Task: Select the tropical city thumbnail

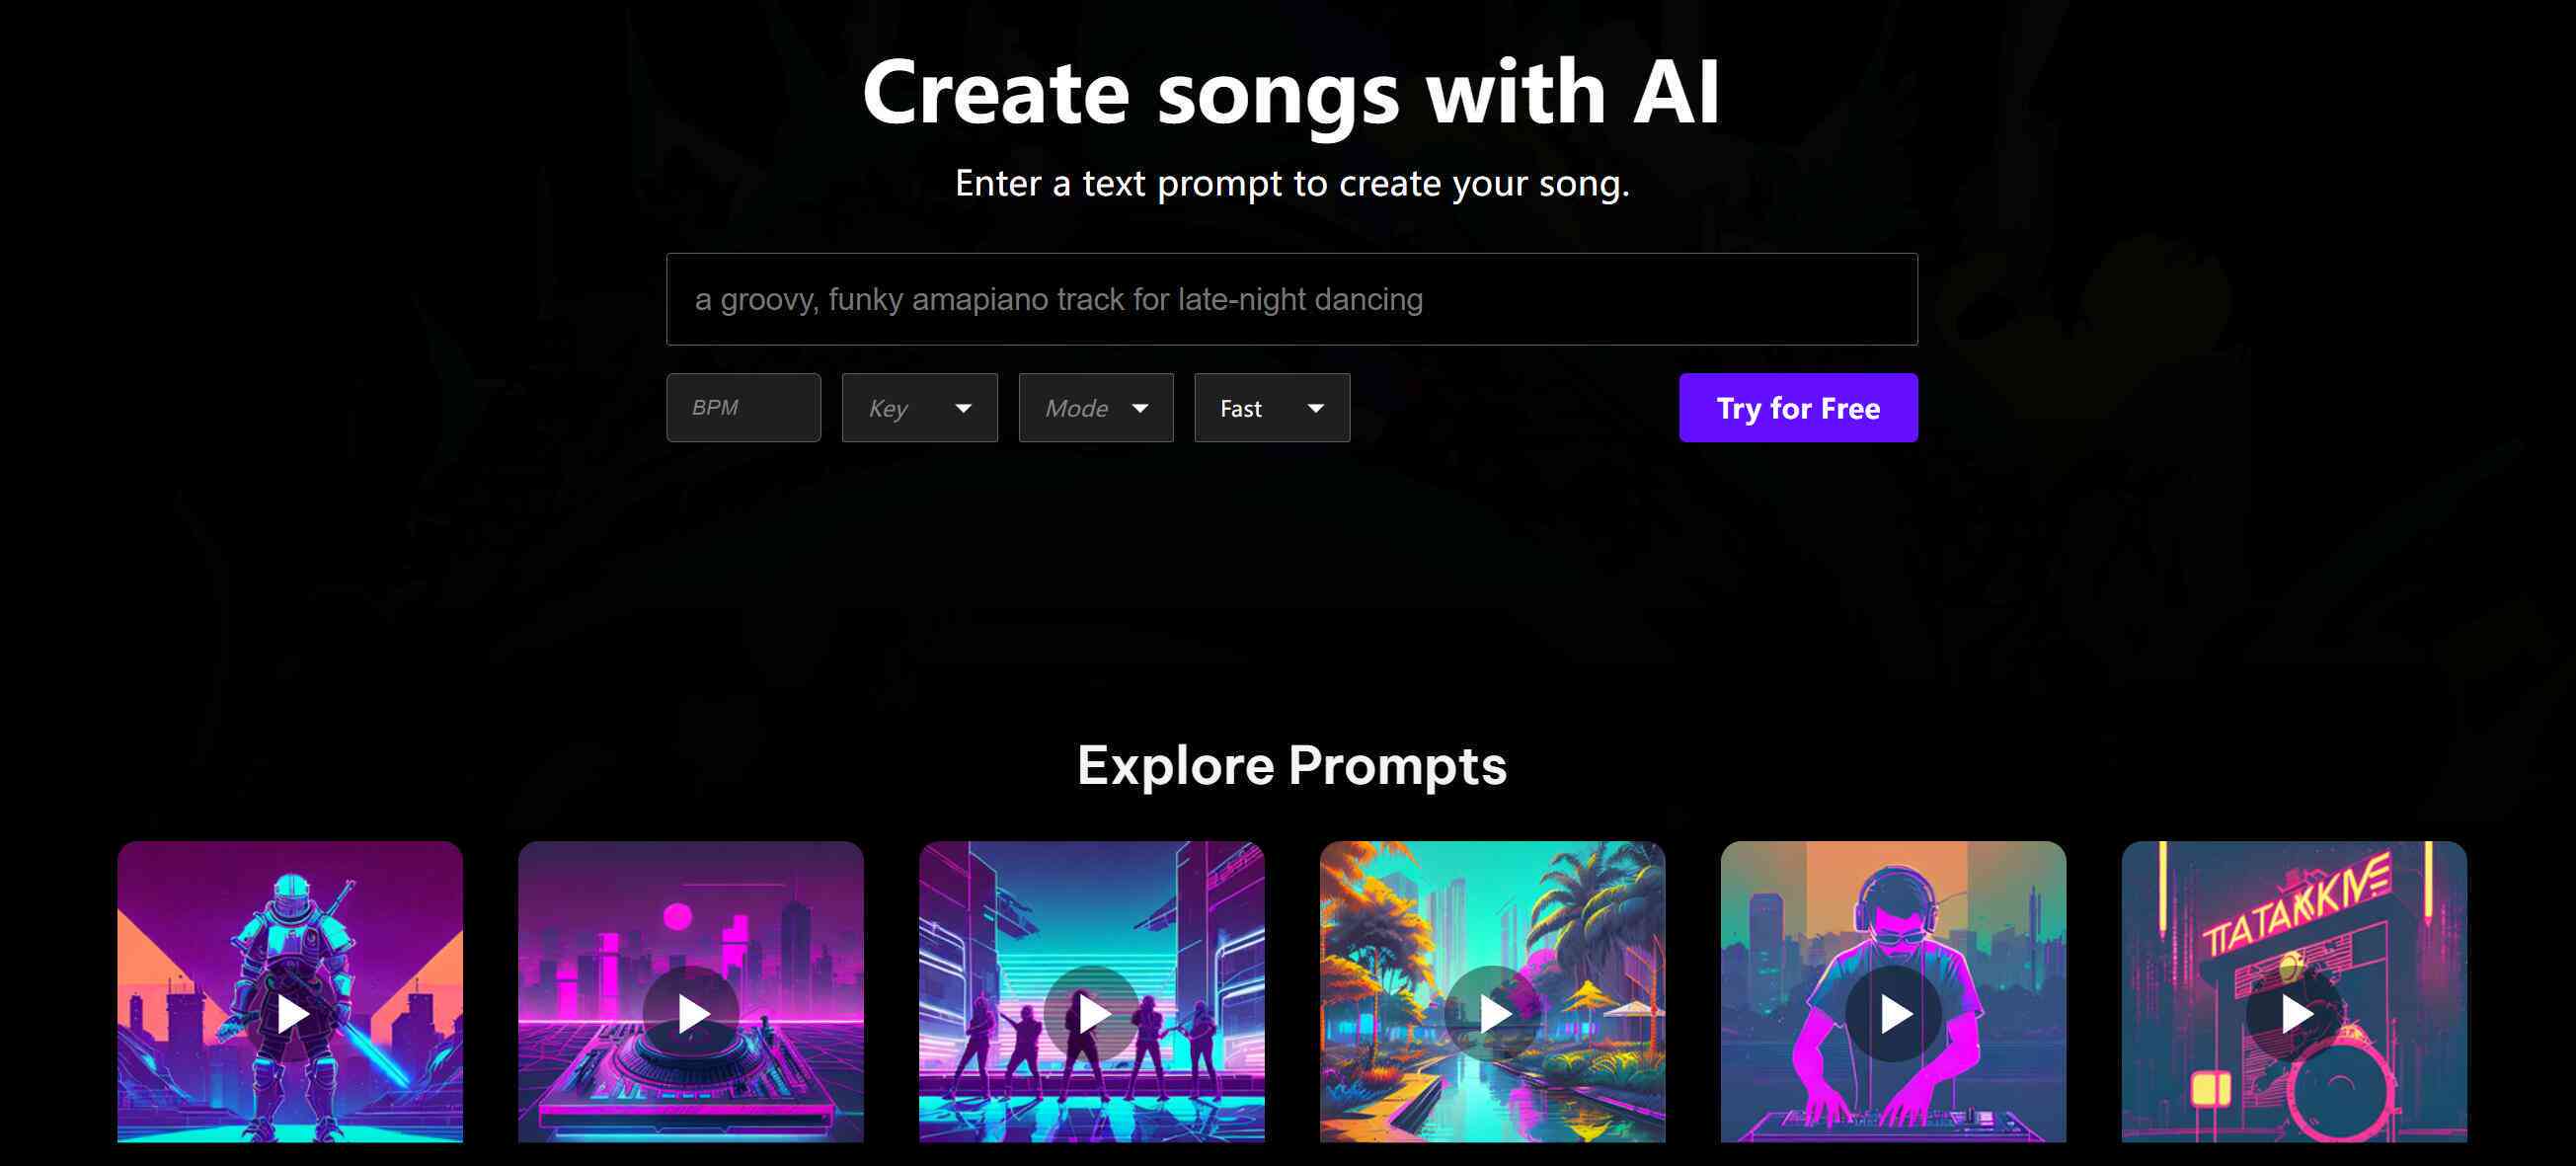Action: [1492, 1012]
